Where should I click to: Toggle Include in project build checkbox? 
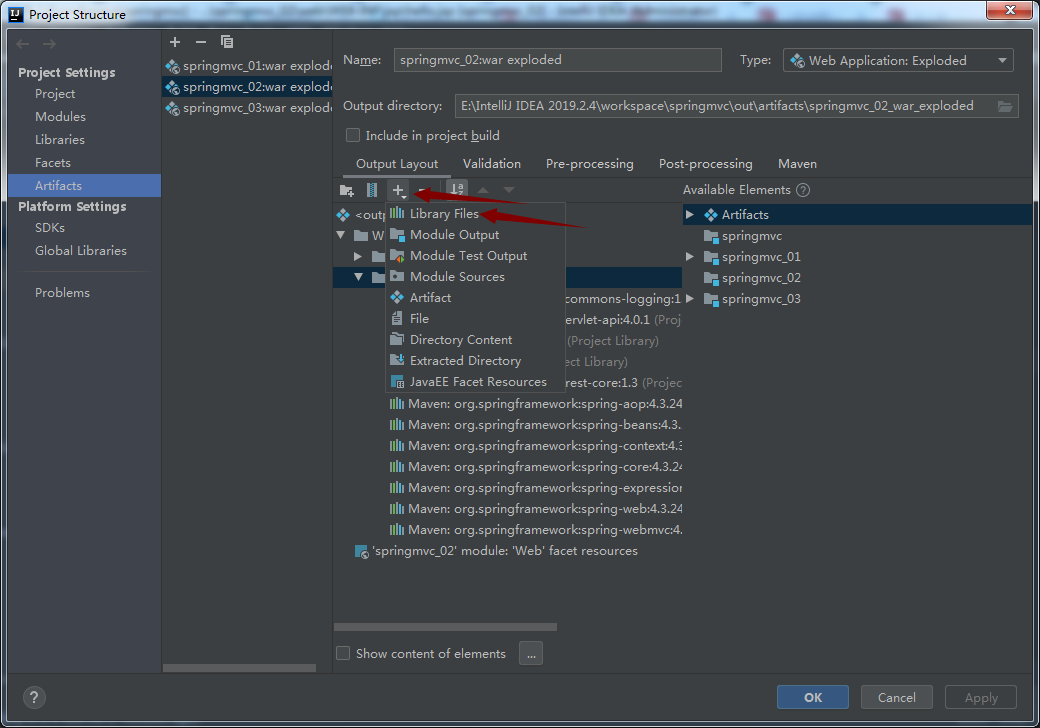353,135
